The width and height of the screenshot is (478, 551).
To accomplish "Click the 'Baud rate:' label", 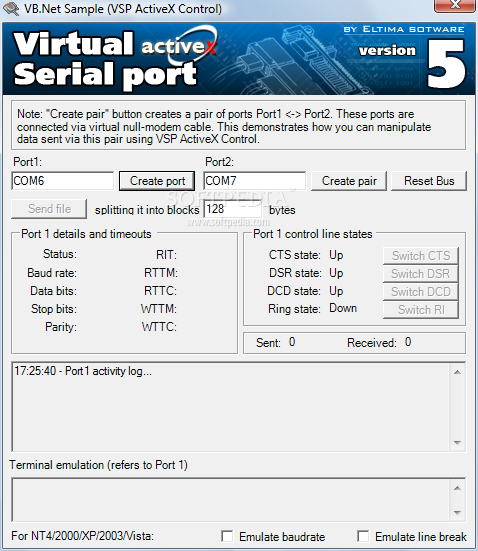I will (x=52, y=273).
